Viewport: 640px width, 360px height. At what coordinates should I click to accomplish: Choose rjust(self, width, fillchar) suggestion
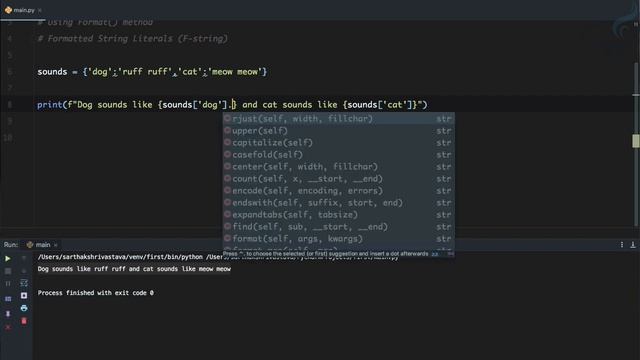point(338,119)
